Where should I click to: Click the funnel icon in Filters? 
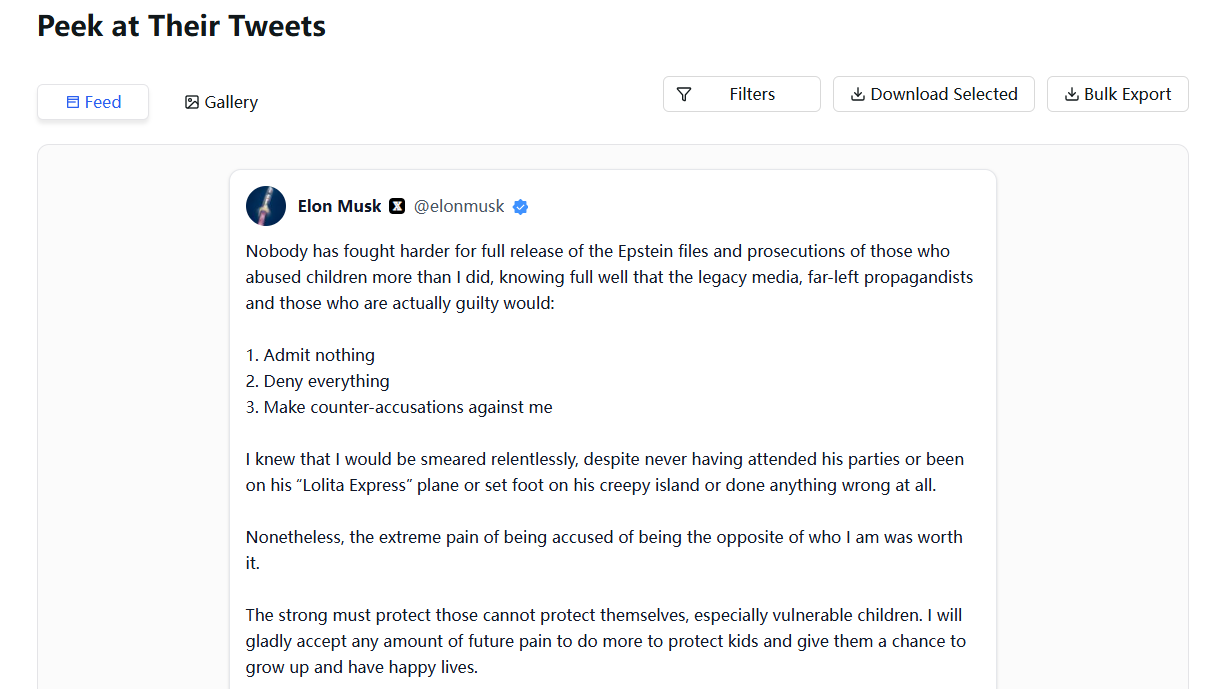click(684, 94)
